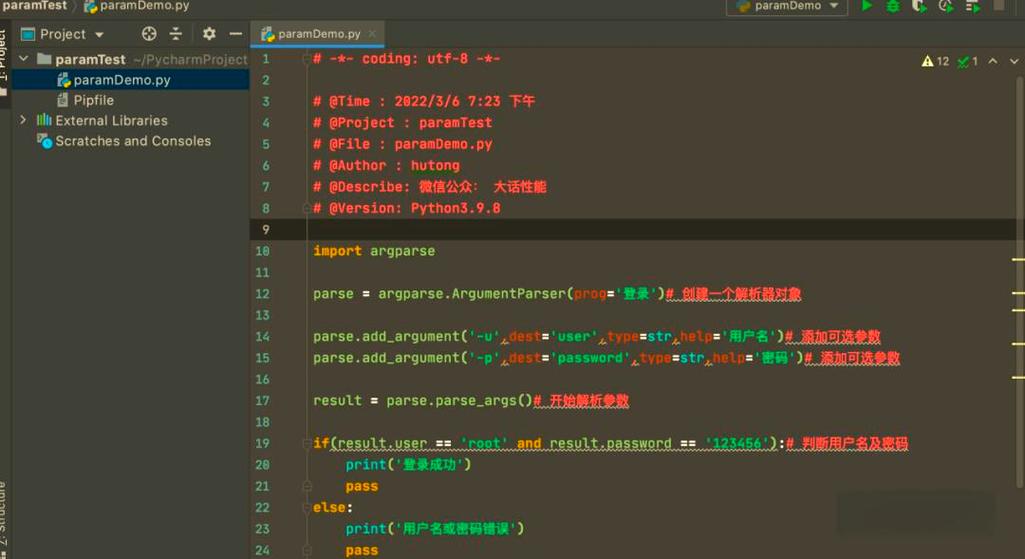Click the '123456' string in line 19
Screen dimensions: 1025x559
point(737,443)
